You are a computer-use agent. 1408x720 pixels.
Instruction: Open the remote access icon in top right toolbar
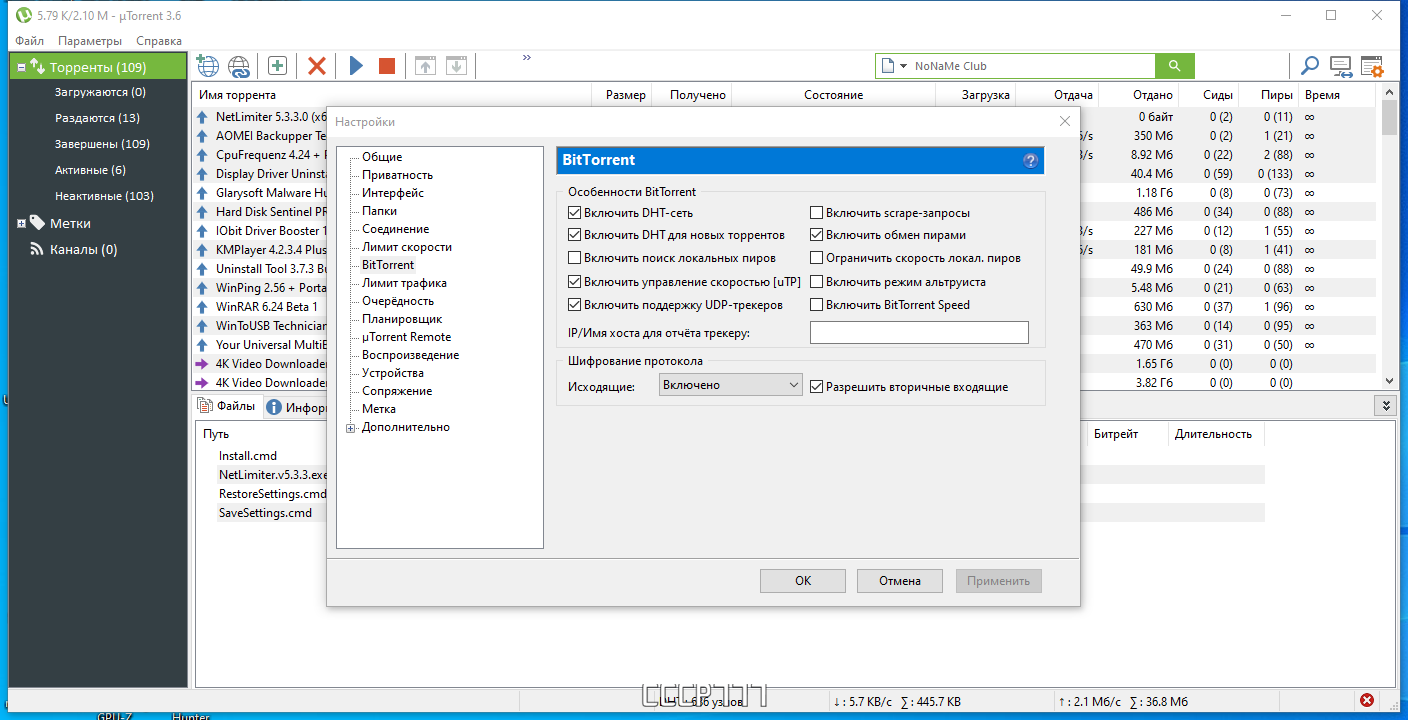(x=1341, y=66)
